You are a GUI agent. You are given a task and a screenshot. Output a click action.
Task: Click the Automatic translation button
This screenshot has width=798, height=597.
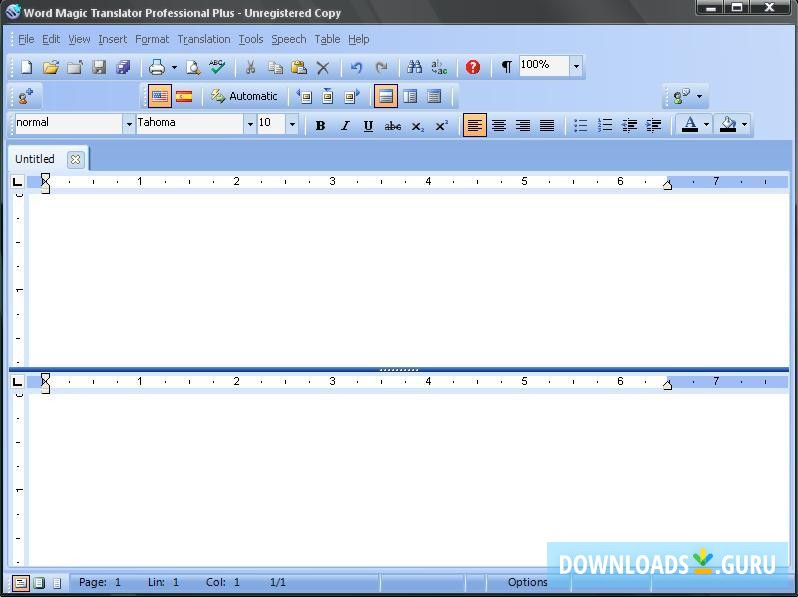pyautogui.click(x=244, y=96)
